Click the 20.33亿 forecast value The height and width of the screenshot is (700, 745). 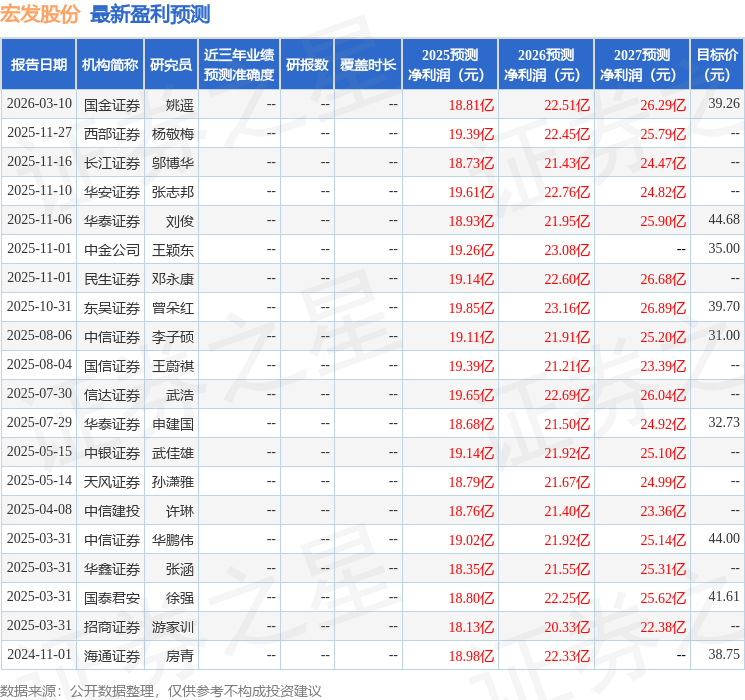[567, 627]
